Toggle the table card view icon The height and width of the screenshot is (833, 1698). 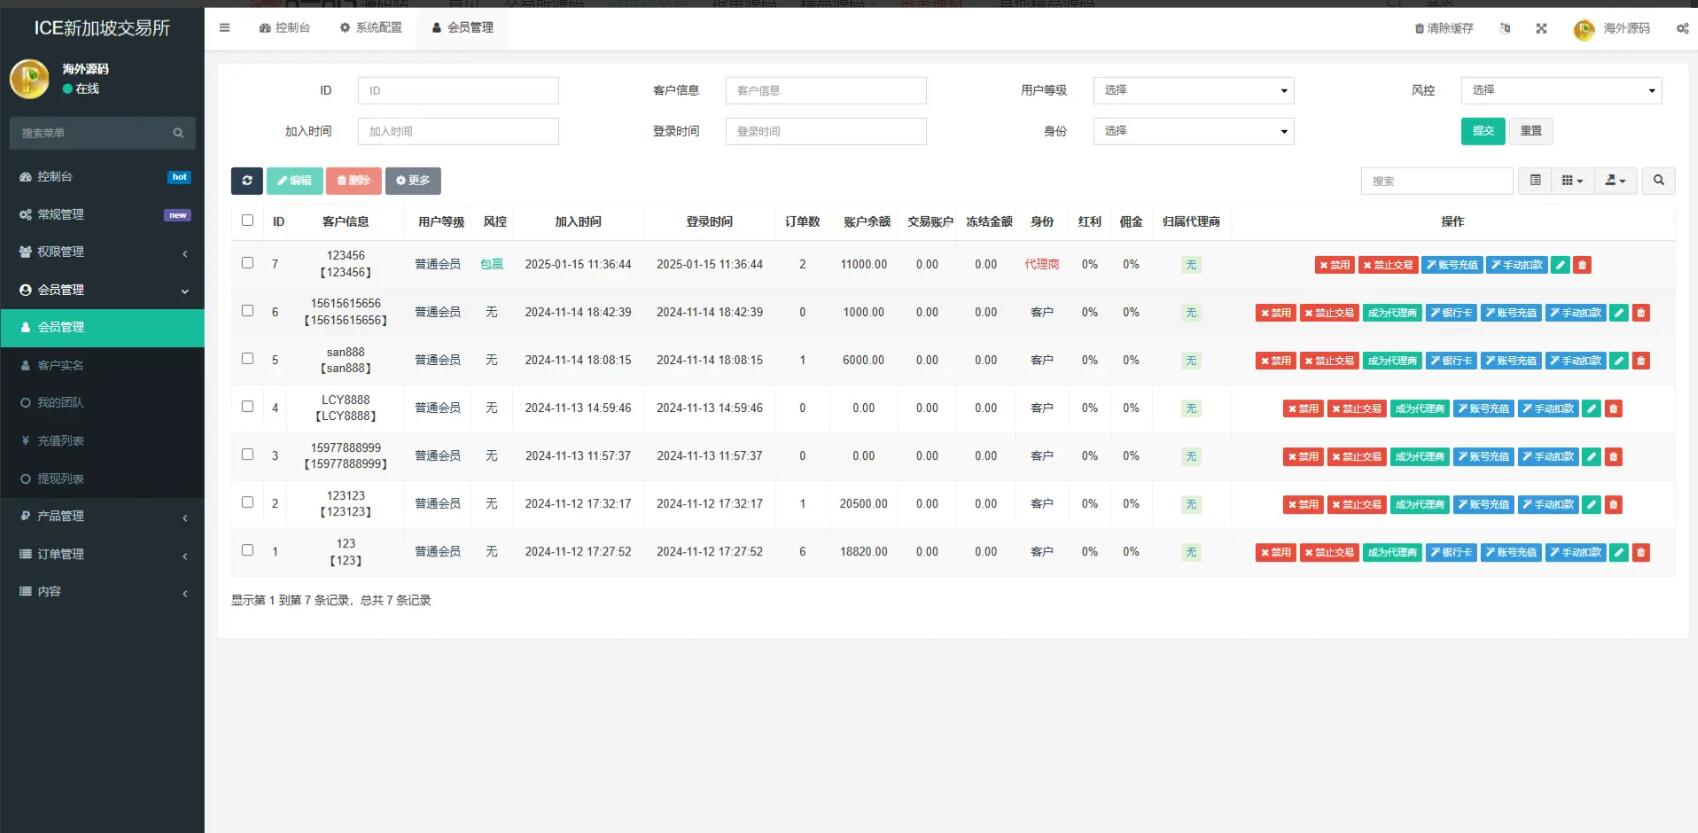tap(1535, 181)
